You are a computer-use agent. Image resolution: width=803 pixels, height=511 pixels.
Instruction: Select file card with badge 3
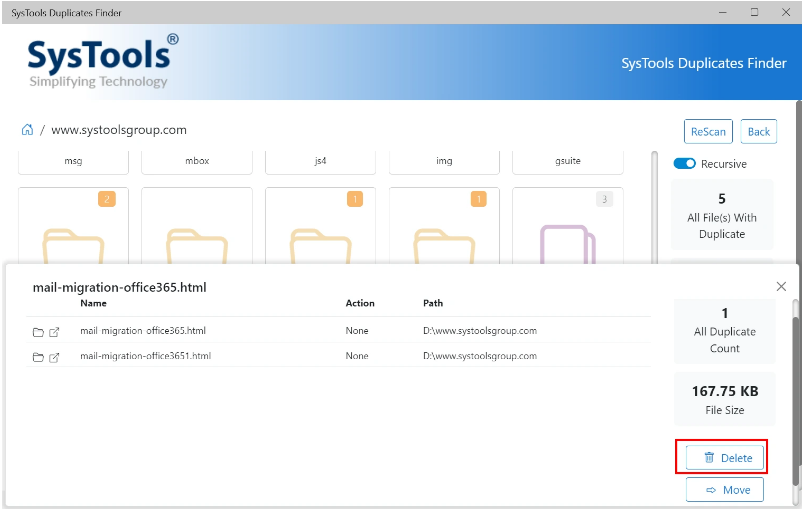[x=568, y=226]
